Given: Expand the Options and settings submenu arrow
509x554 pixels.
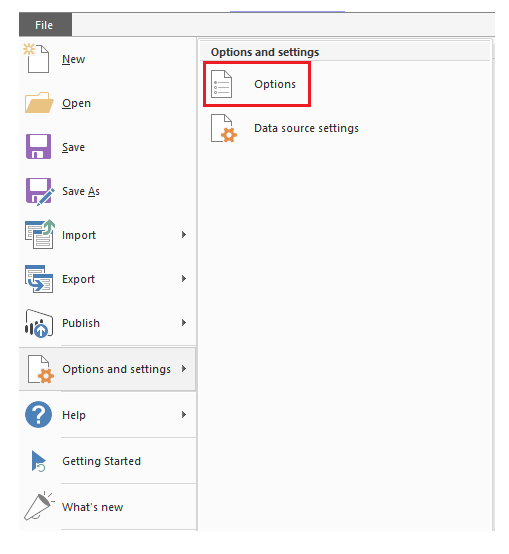Looking at the screenshot, I should coord(184,369).
